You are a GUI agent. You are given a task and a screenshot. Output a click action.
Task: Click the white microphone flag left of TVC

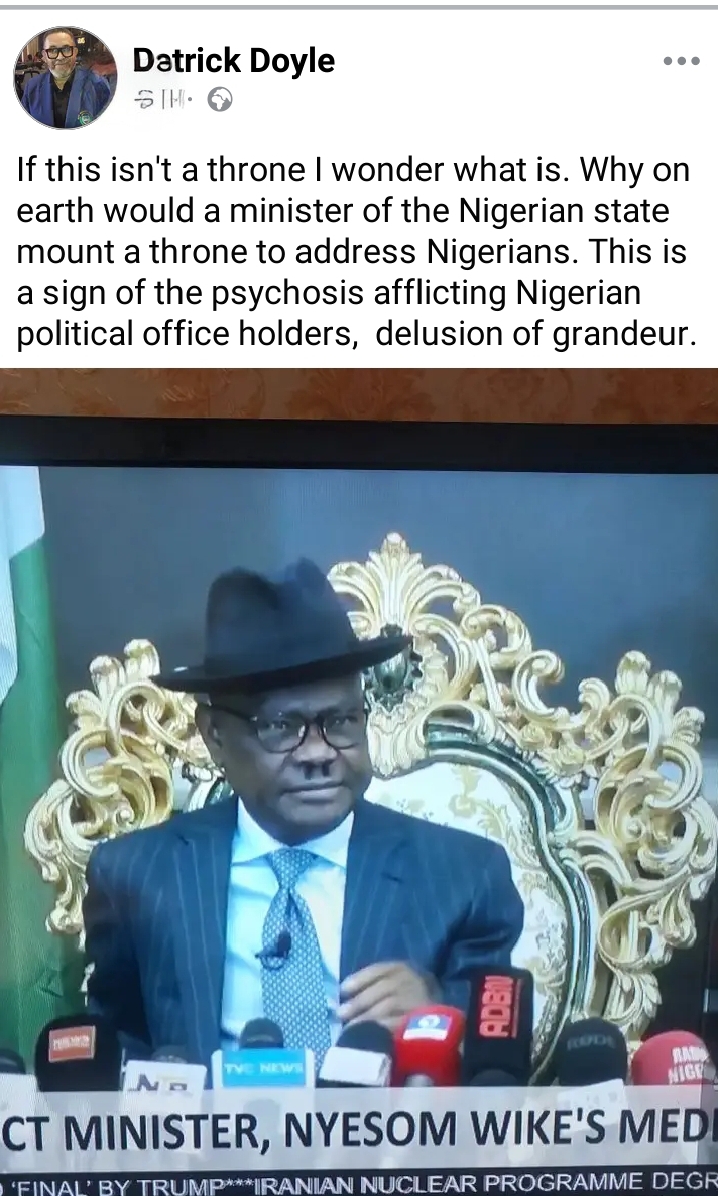tap(164, 1075)
